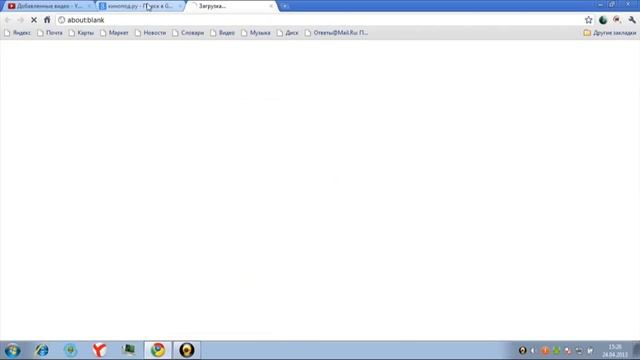Viewport: 640px width, 360px height.
Task: Click the taskbar clock and date
Action: tap(615, 351)
